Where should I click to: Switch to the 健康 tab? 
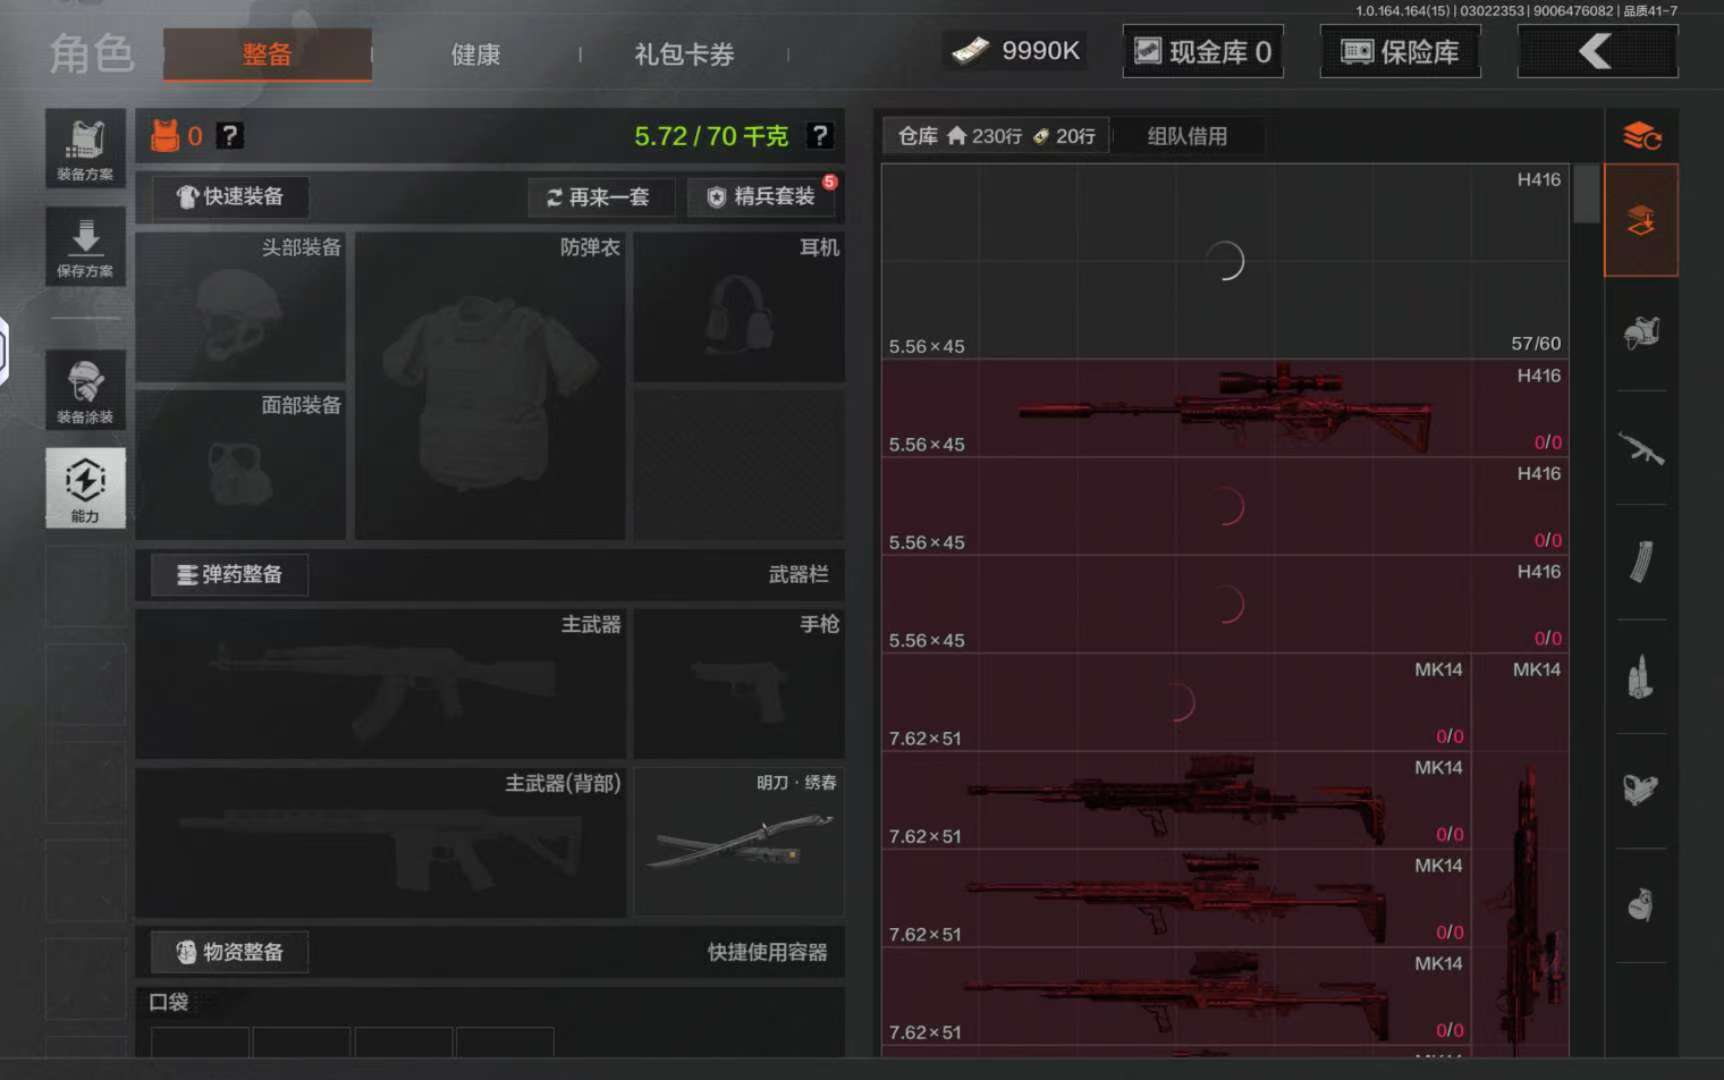pos(475,54)
